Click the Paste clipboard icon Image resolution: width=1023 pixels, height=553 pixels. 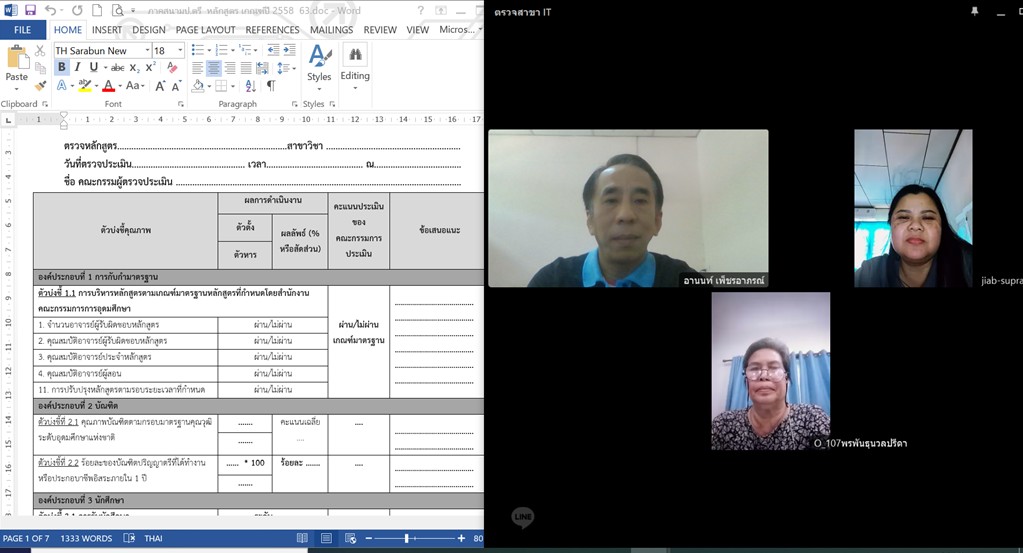tap(17, 57)
